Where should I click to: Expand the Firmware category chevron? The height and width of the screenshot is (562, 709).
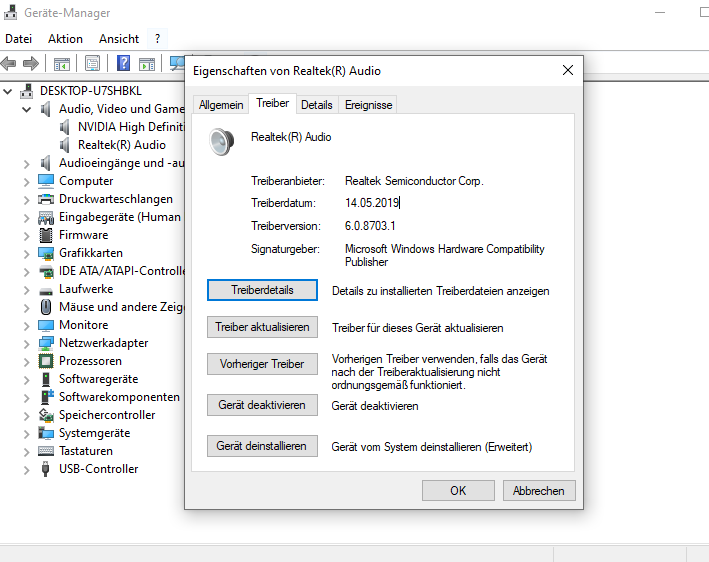coord(27,236)
